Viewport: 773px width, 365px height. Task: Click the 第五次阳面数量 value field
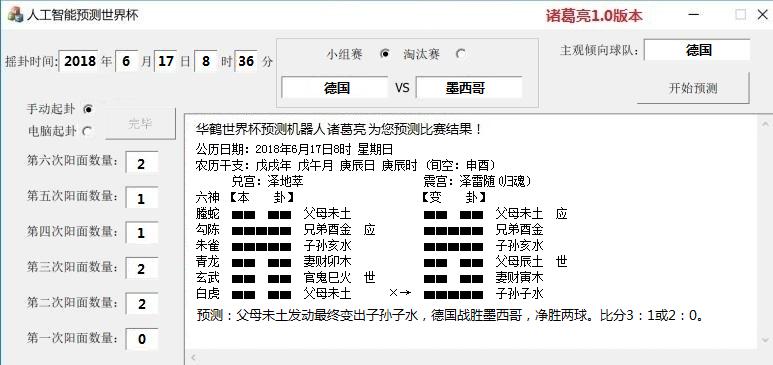pos(142,198)
